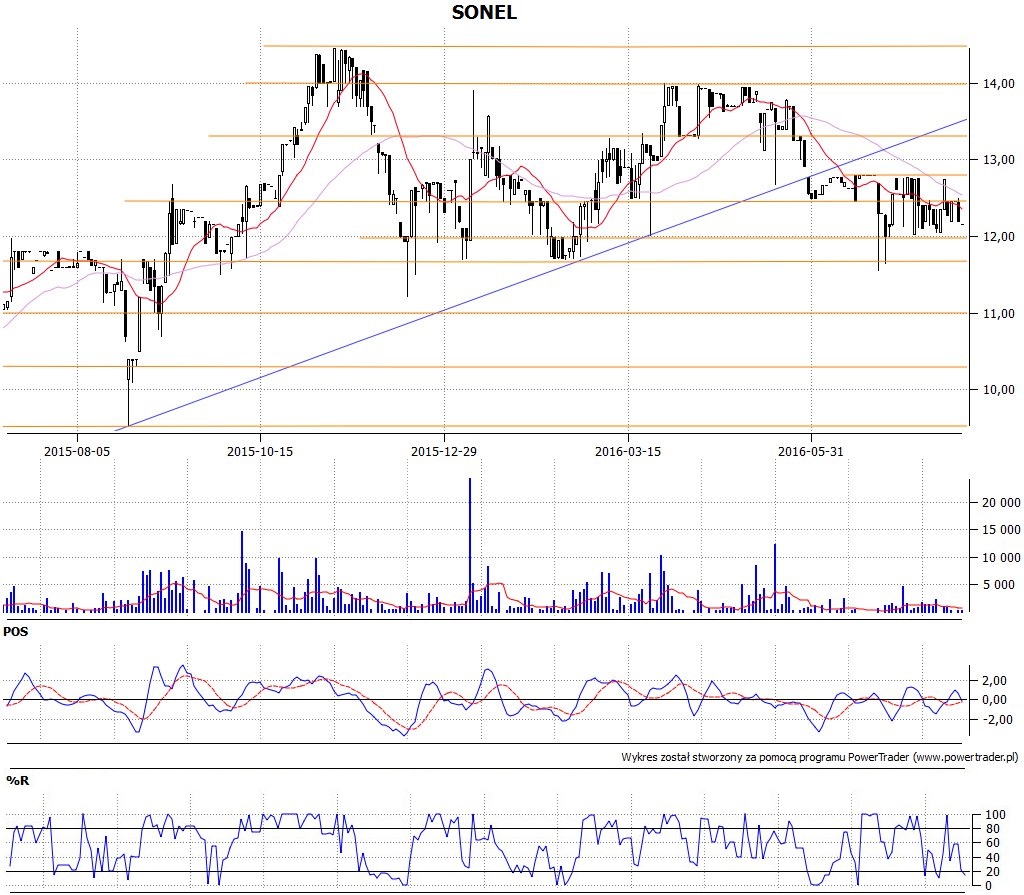Click the %R indicator label

pyautogui.click(x=18, y=781)
